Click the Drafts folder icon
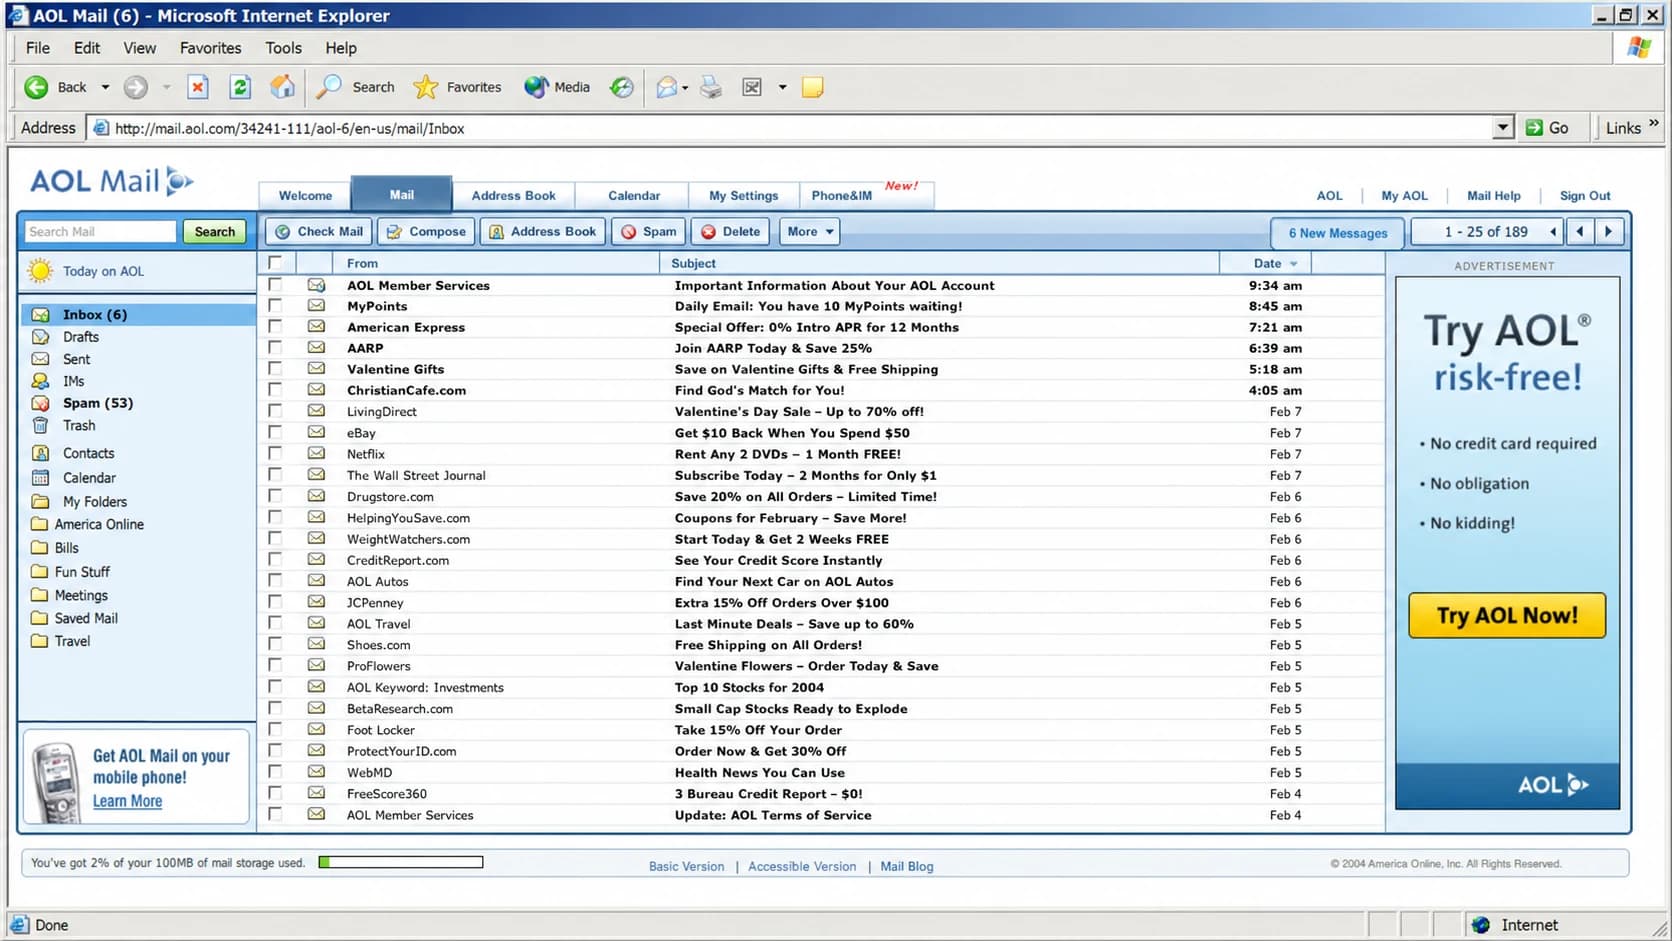The height and width of the screenshot is (941, 1672). (x=41, y=337)
